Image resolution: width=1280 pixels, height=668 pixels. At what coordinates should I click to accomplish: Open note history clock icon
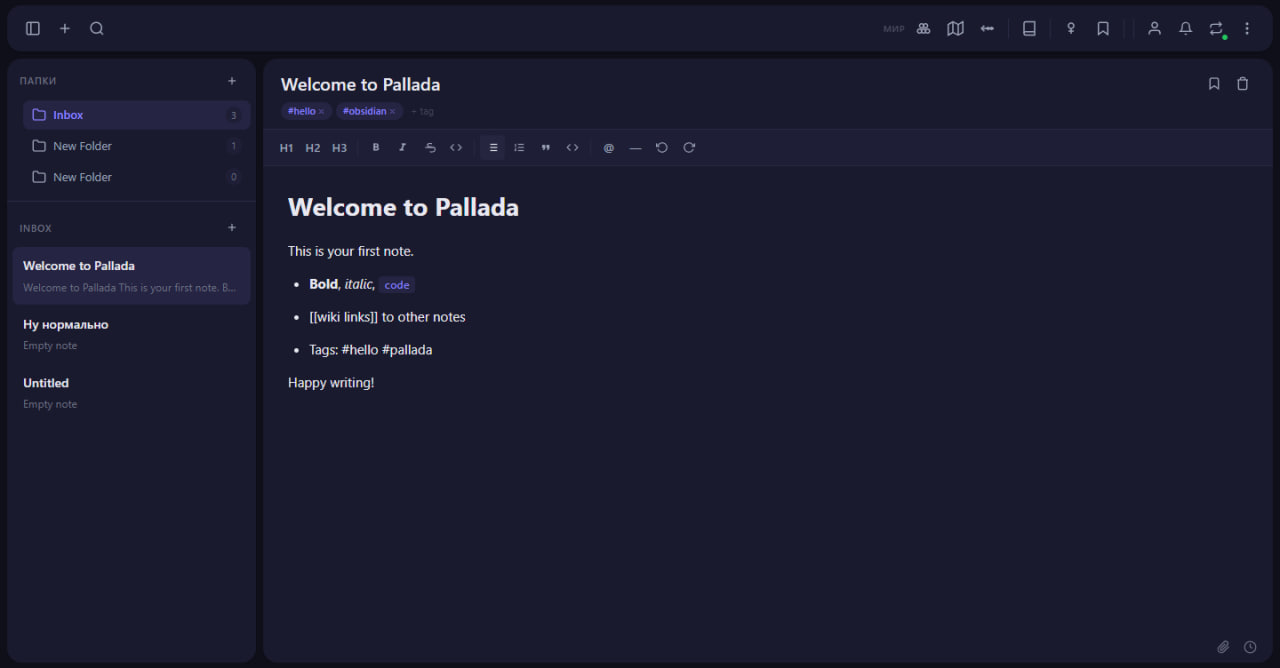pos(1250,647)
